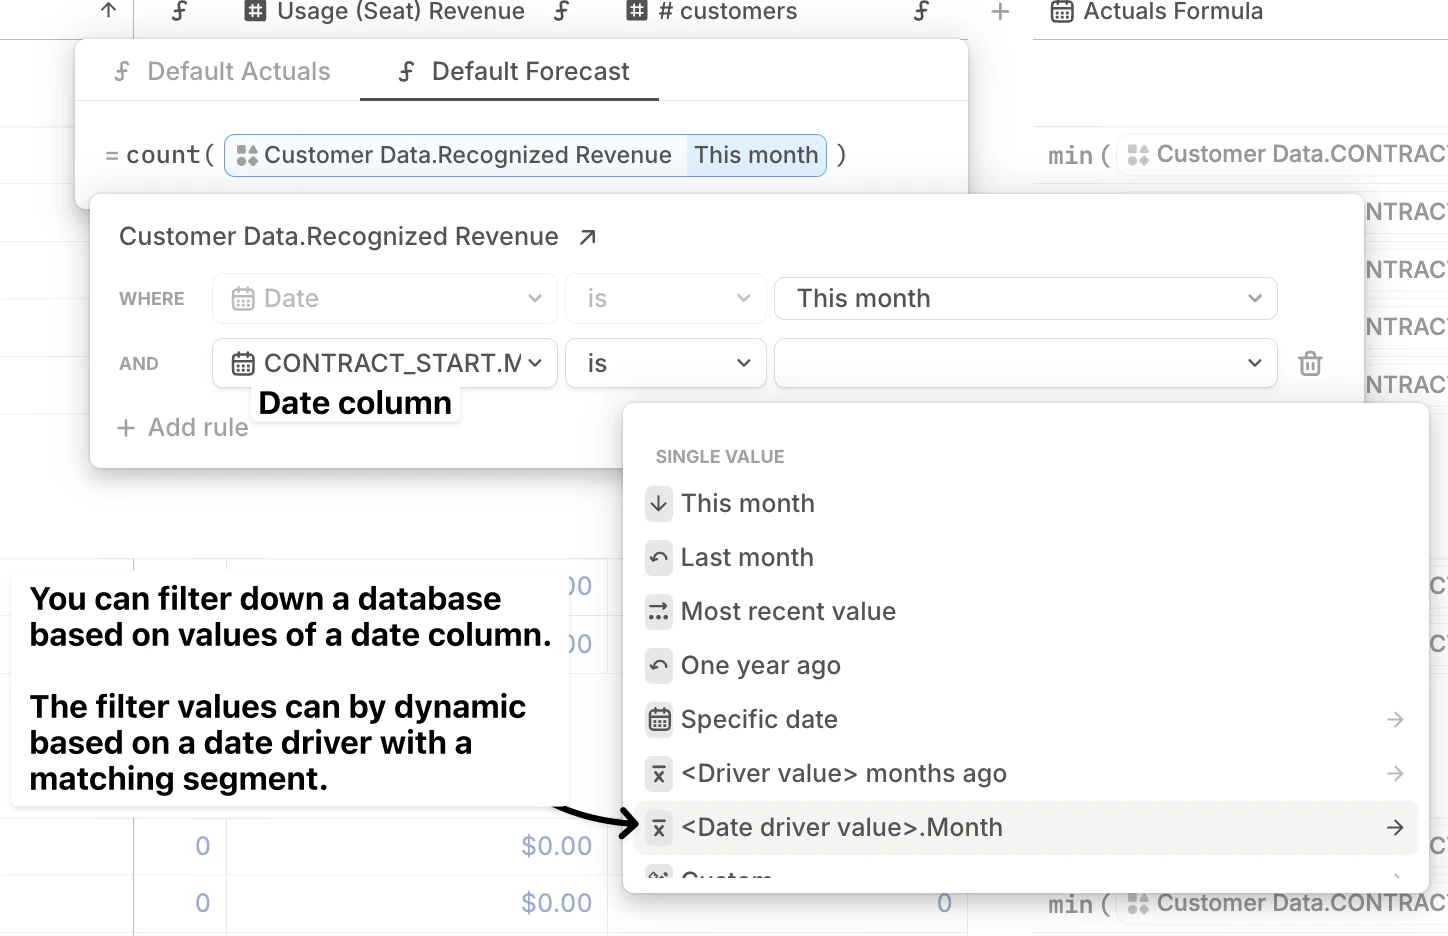Click the Usage (Seat) Revenue hash icon
The image size is (1448, 936).
pos(256,12)
